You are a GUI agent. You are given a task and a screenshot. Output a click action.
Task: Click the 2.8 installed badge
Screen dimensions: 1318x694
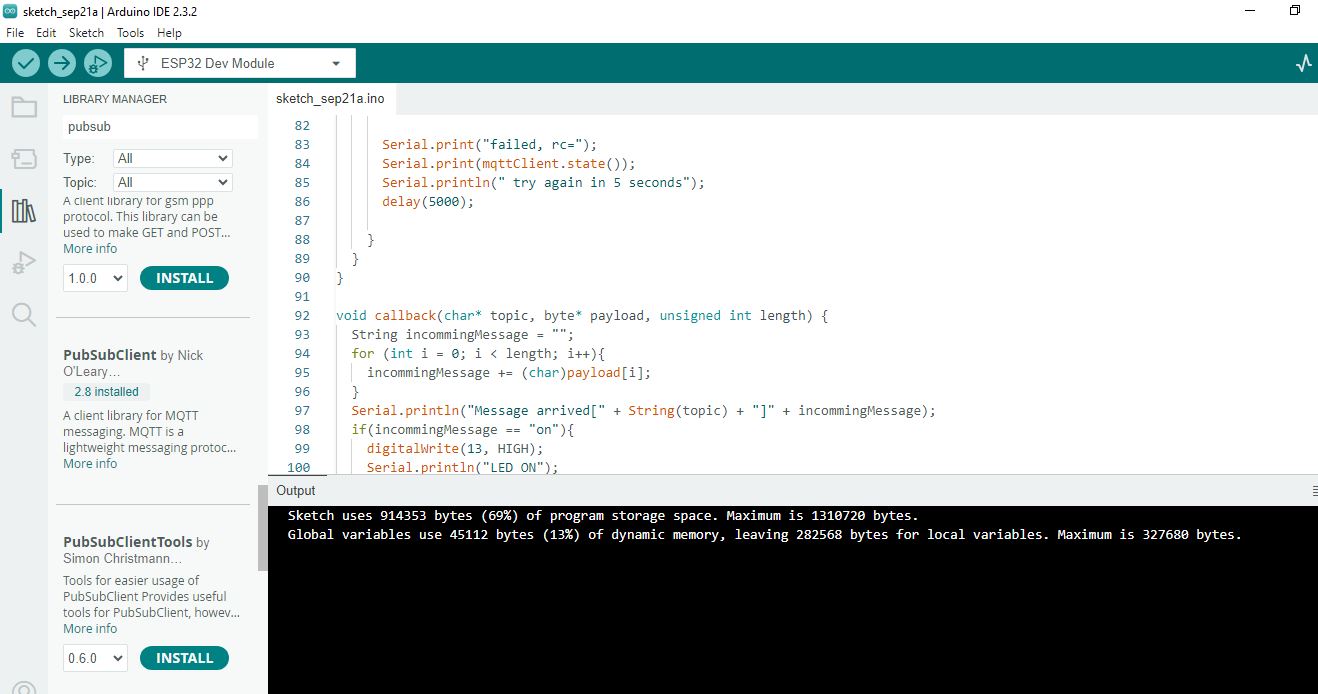[x=107, y=392]
